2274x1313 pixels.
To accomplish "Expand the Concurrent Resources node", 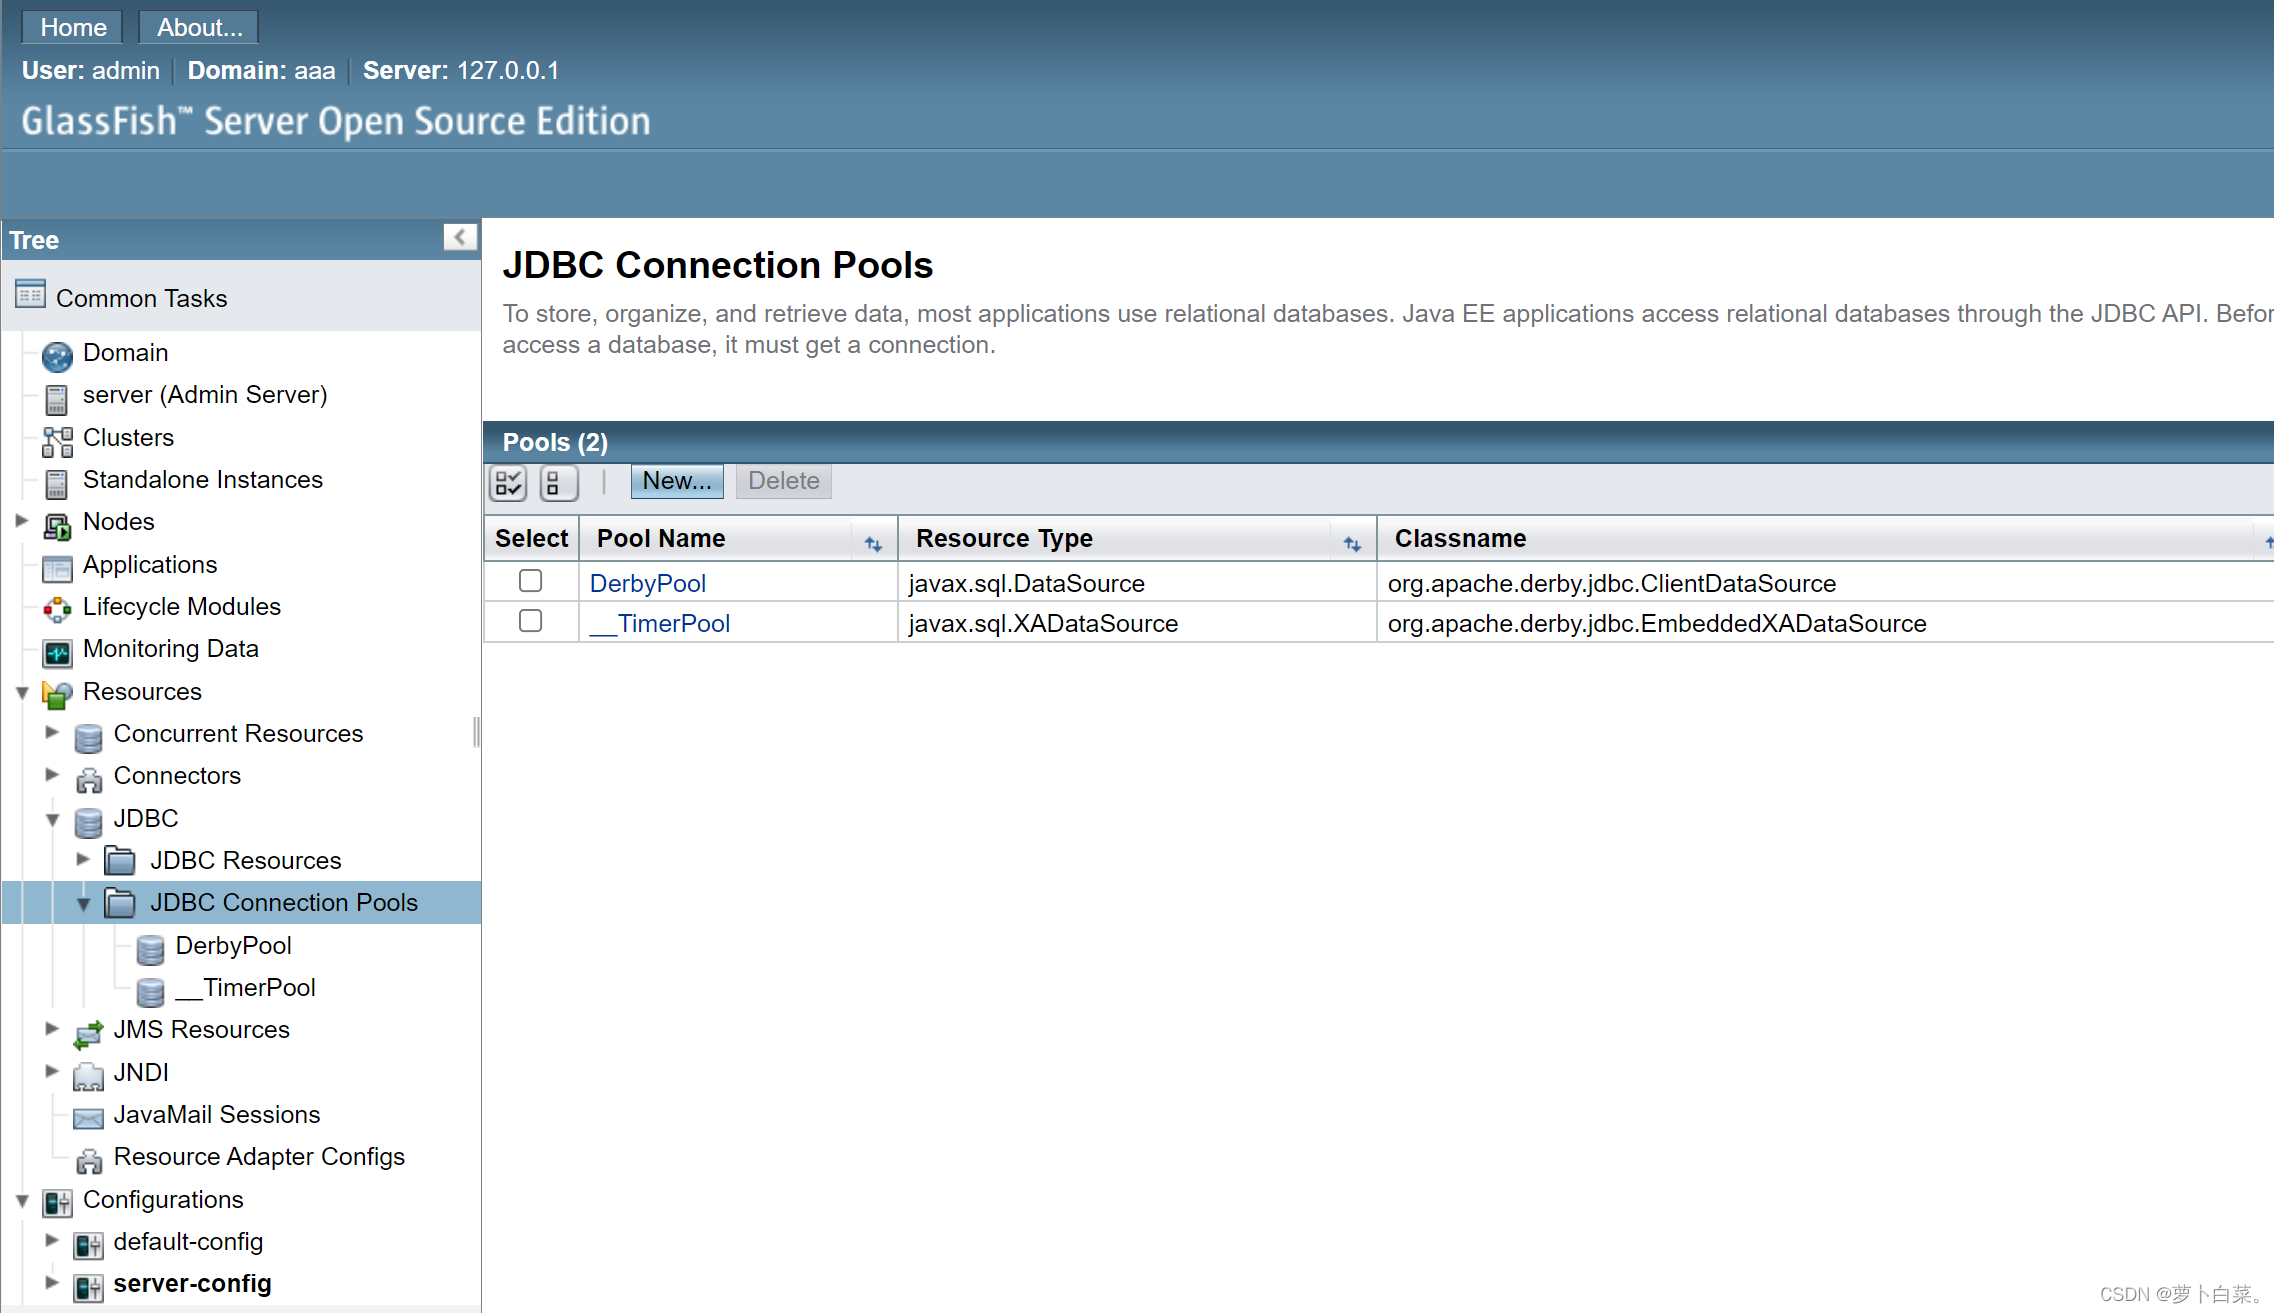I will [52, 732].
